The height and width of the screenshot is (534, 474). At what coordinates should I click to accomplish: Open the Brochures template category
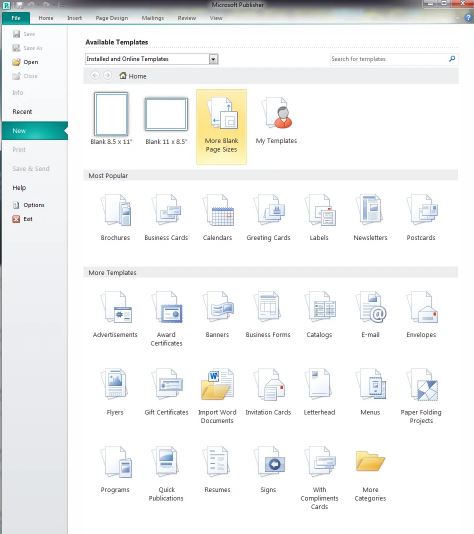tap(115, 217)
